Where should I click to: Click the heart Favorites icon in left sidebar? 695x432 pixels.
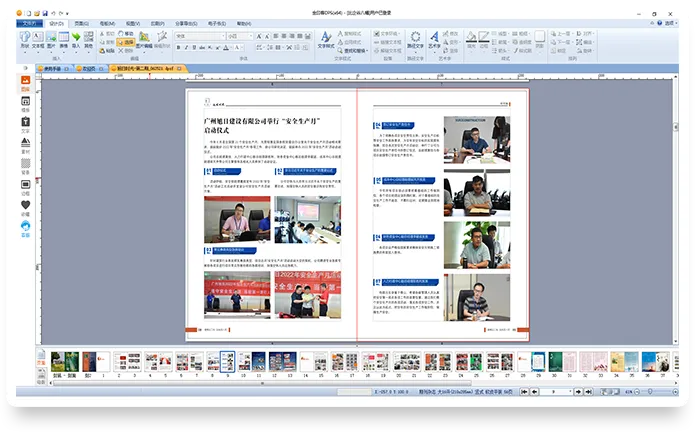point(25,205)
